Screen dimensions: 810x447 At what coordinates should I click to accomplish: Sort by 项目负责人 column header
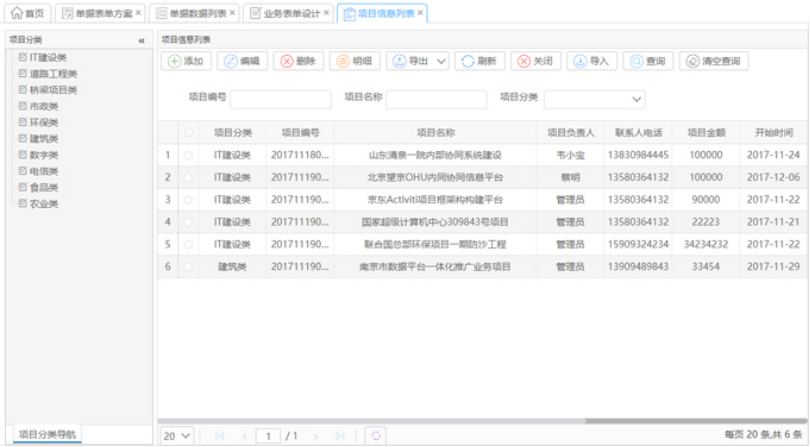[x=570, y=133]
